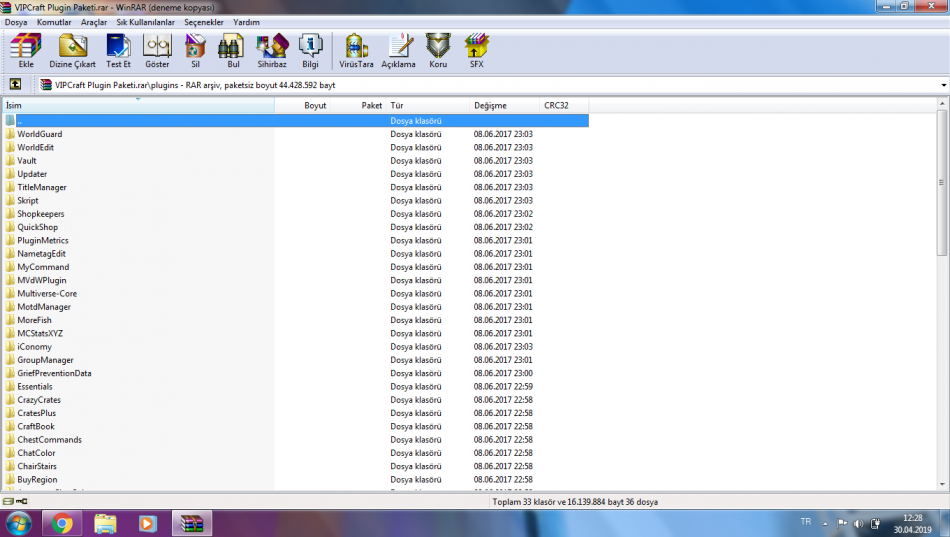Click the status bar drive icon
This screenshot has height=537, width=950.
coord(8,501)
